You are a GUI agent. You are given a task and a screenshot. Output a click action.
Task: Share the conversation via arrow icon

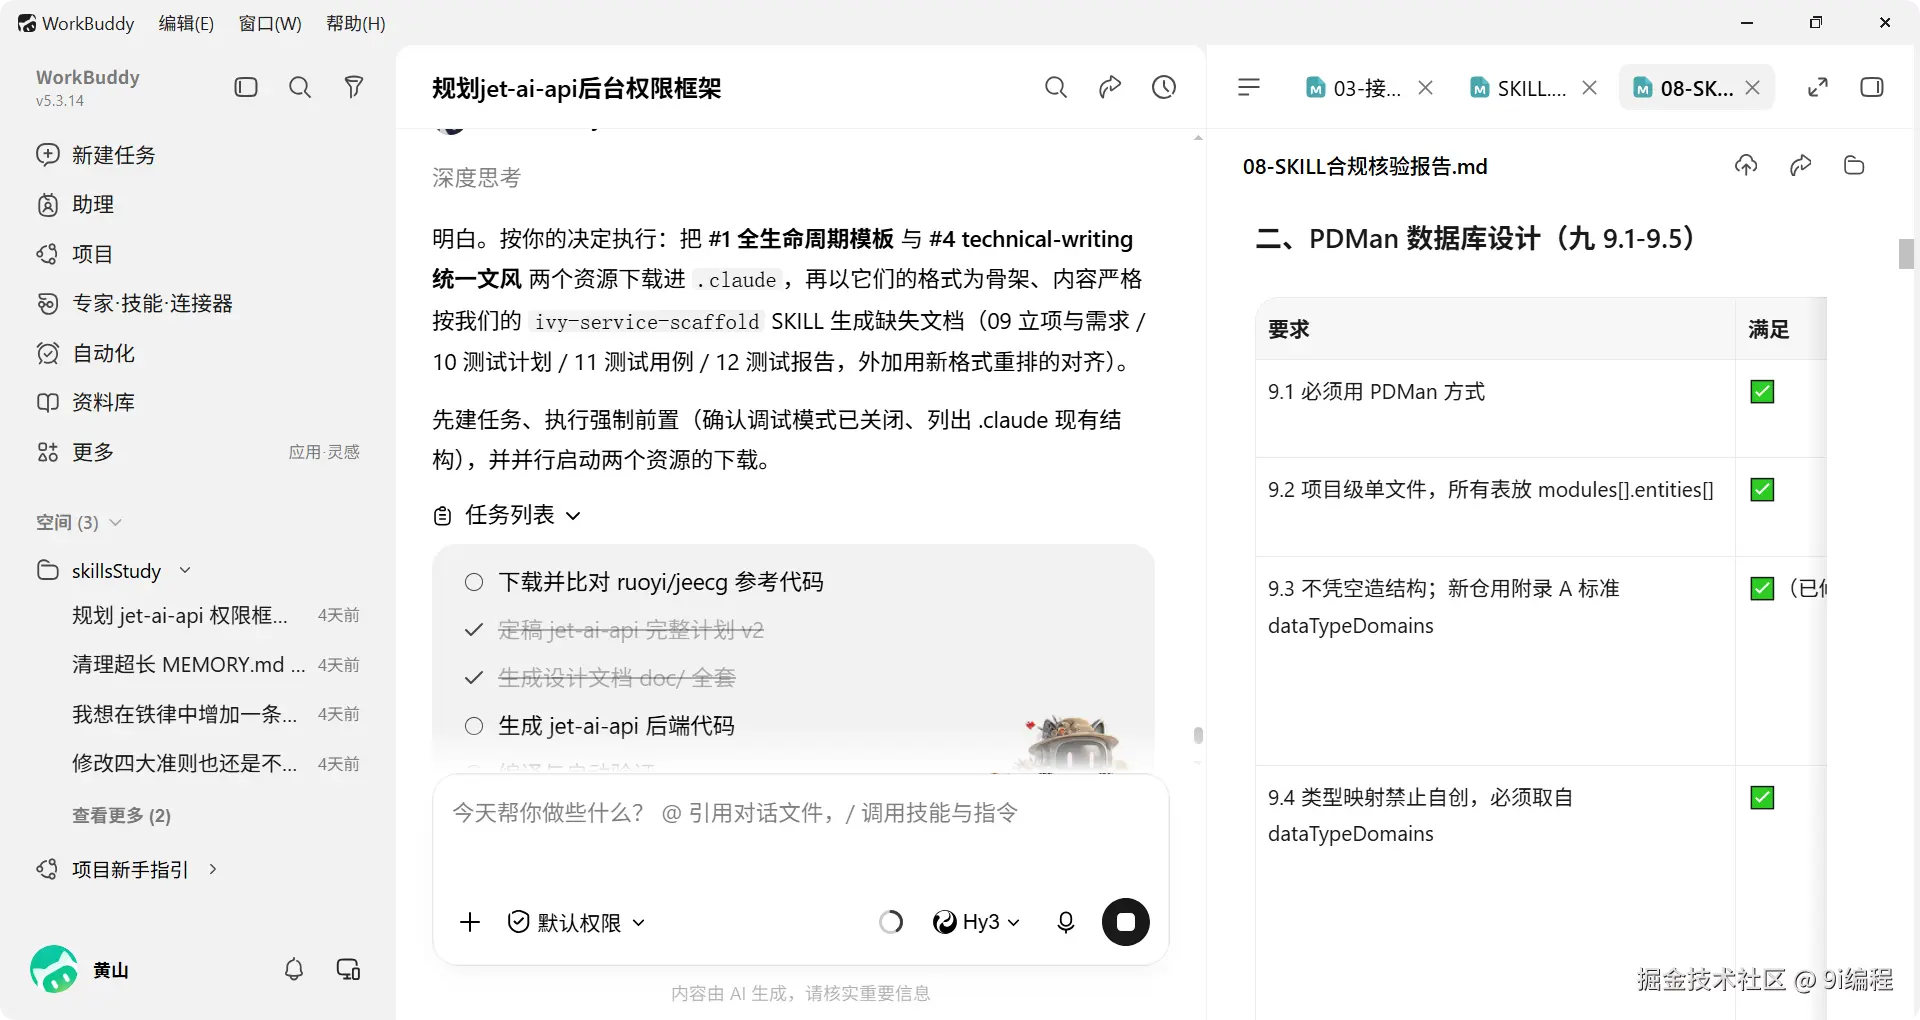coord(1110,87)
